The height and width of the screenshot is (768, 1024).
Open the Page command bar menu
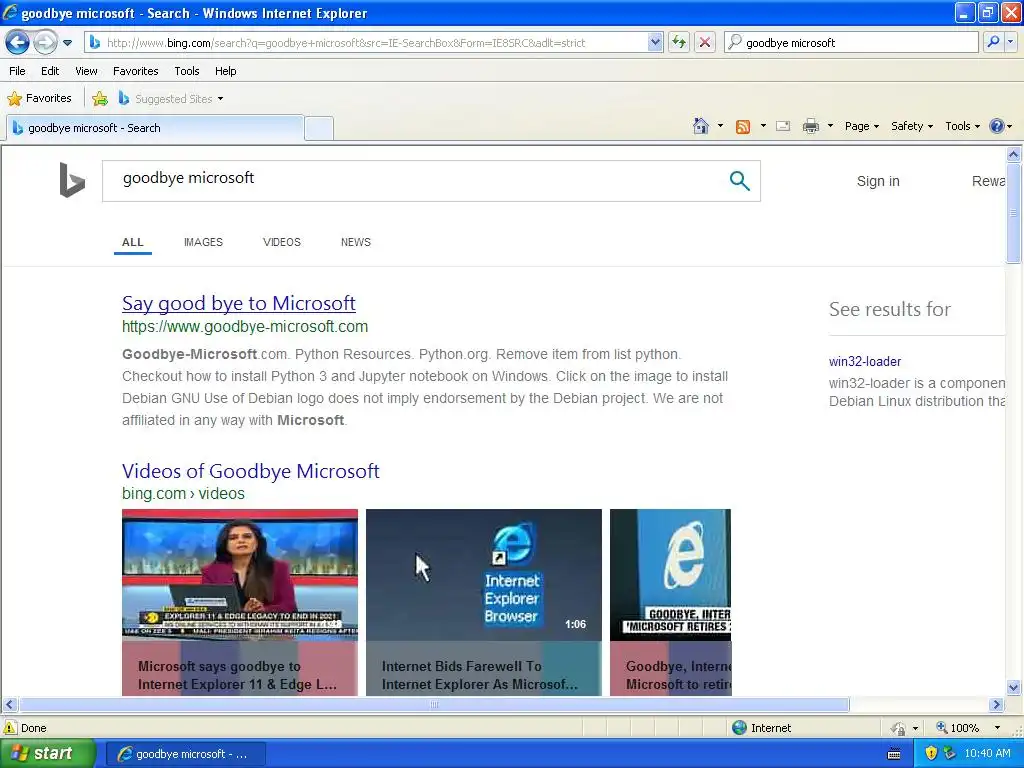[861, 126]
